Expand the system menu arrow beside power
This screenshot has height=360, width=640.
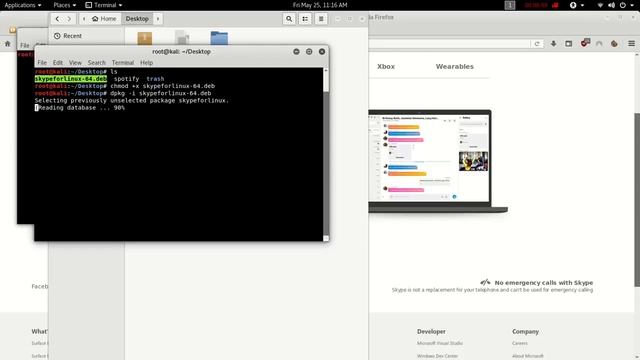pyautogui.click(x=633, y=5)
